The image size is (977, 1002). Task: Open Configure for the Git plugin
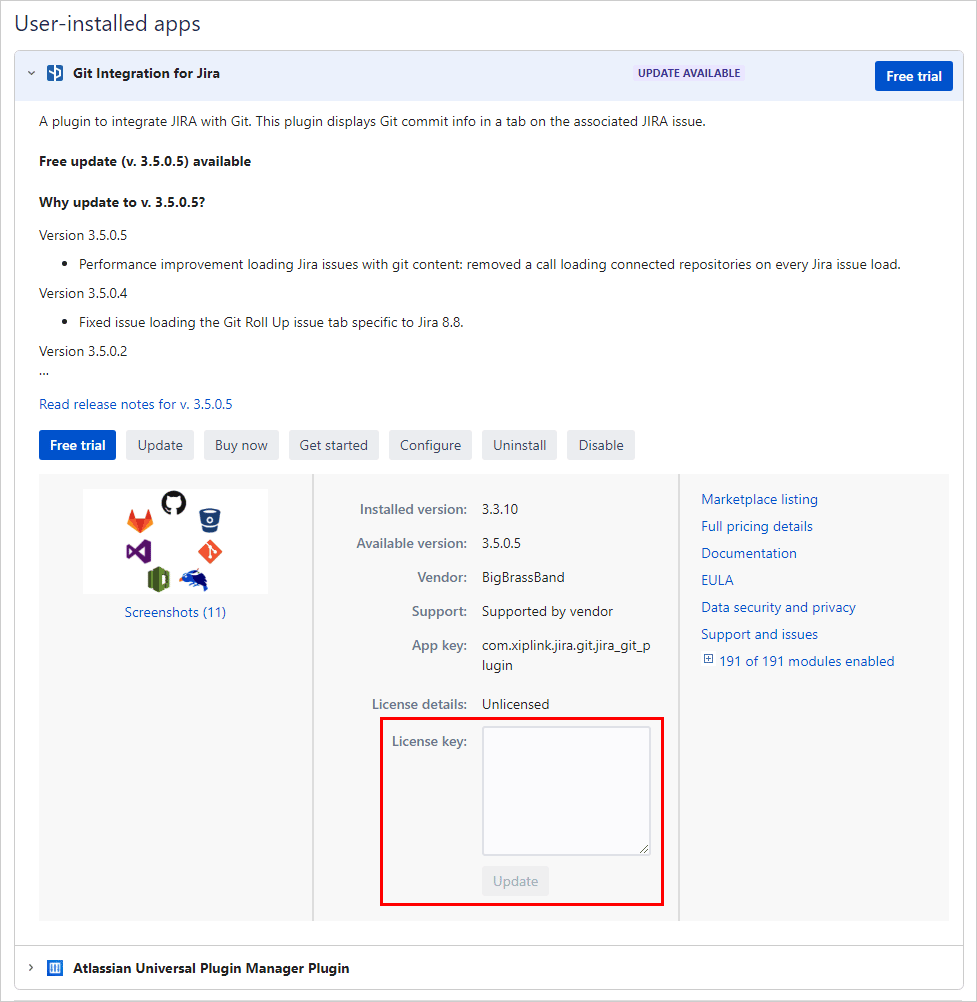pyautogui.click(x=430, y=445)
